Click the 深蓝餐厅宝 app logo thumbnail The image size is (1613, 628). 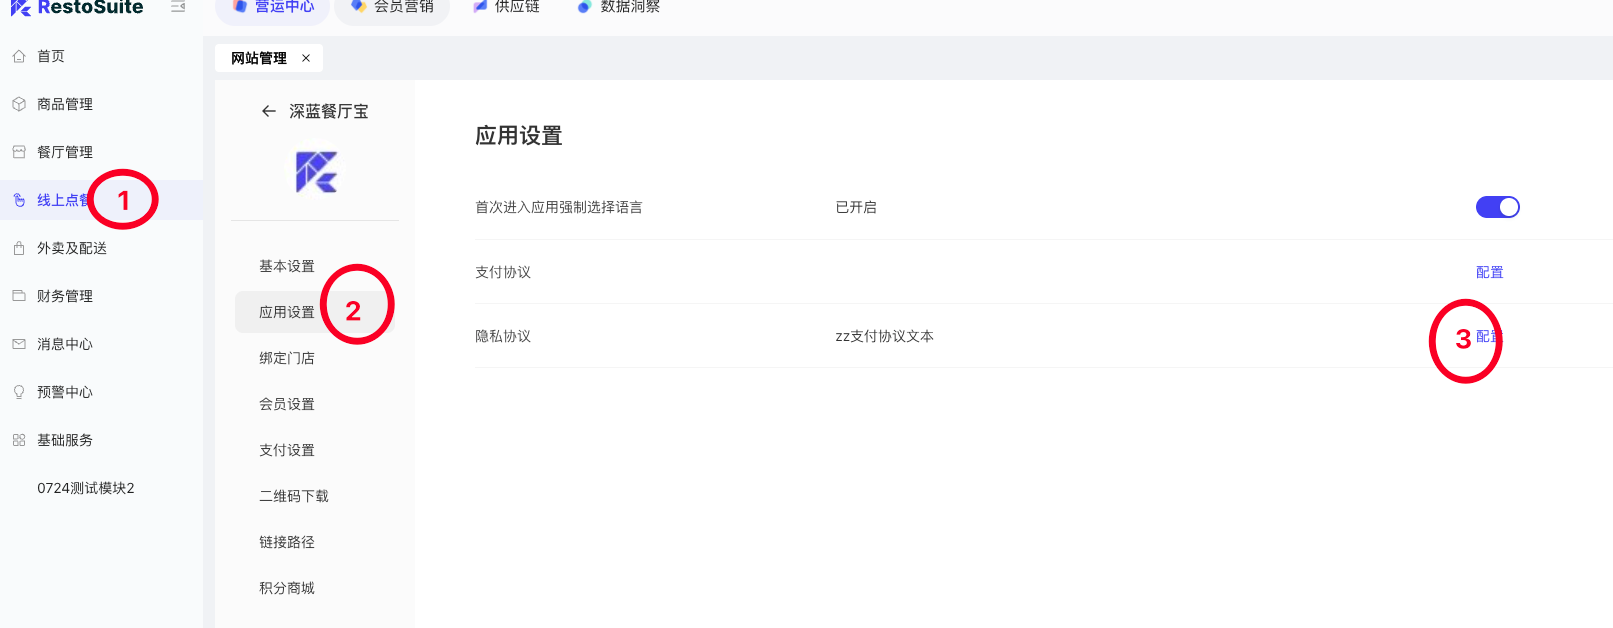pyautogui.click(x=316, y=172)
